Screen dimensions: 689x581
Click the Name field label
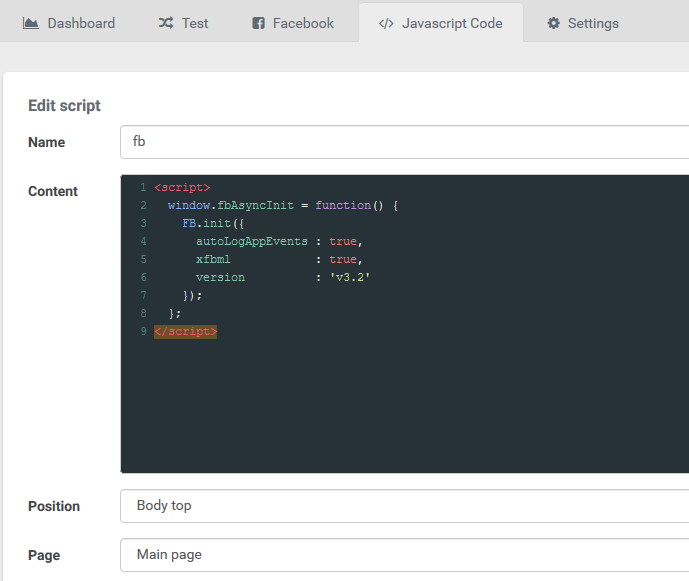click(47, 142)
